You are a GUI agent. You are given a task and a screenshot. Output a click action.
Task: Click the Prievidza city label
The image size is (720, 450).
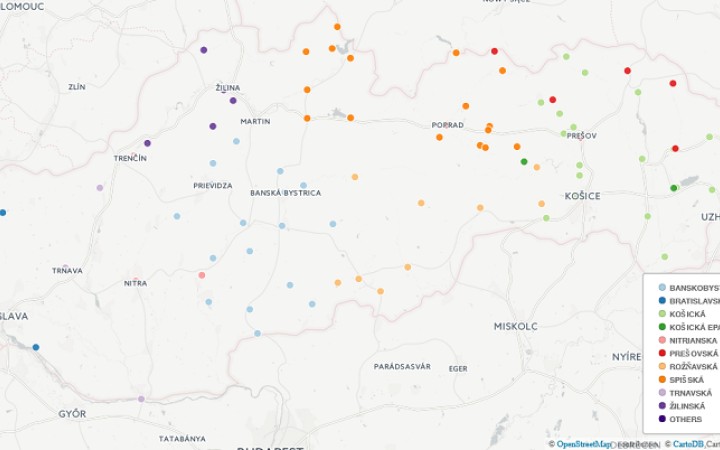click(213, 186)
